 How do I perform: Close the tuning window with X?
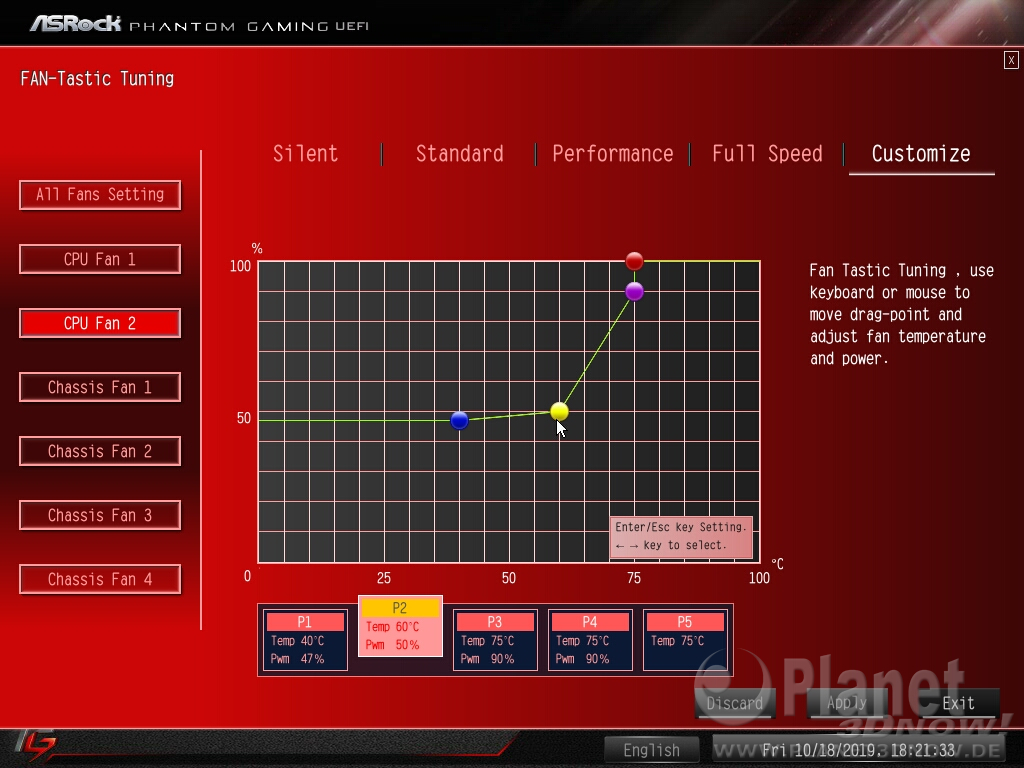[1011, 60]
